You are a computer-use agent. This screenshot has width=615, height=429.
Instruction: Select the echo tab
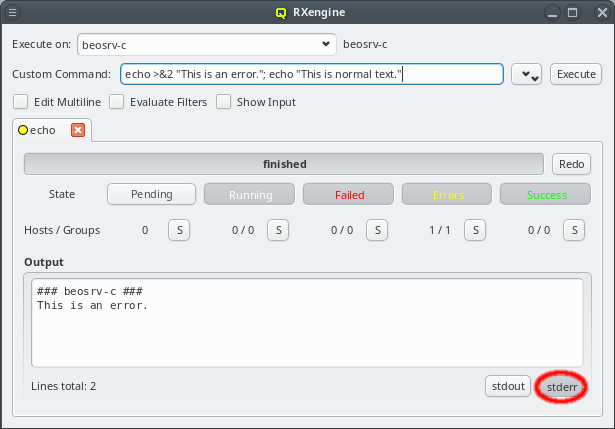(43, 130)
